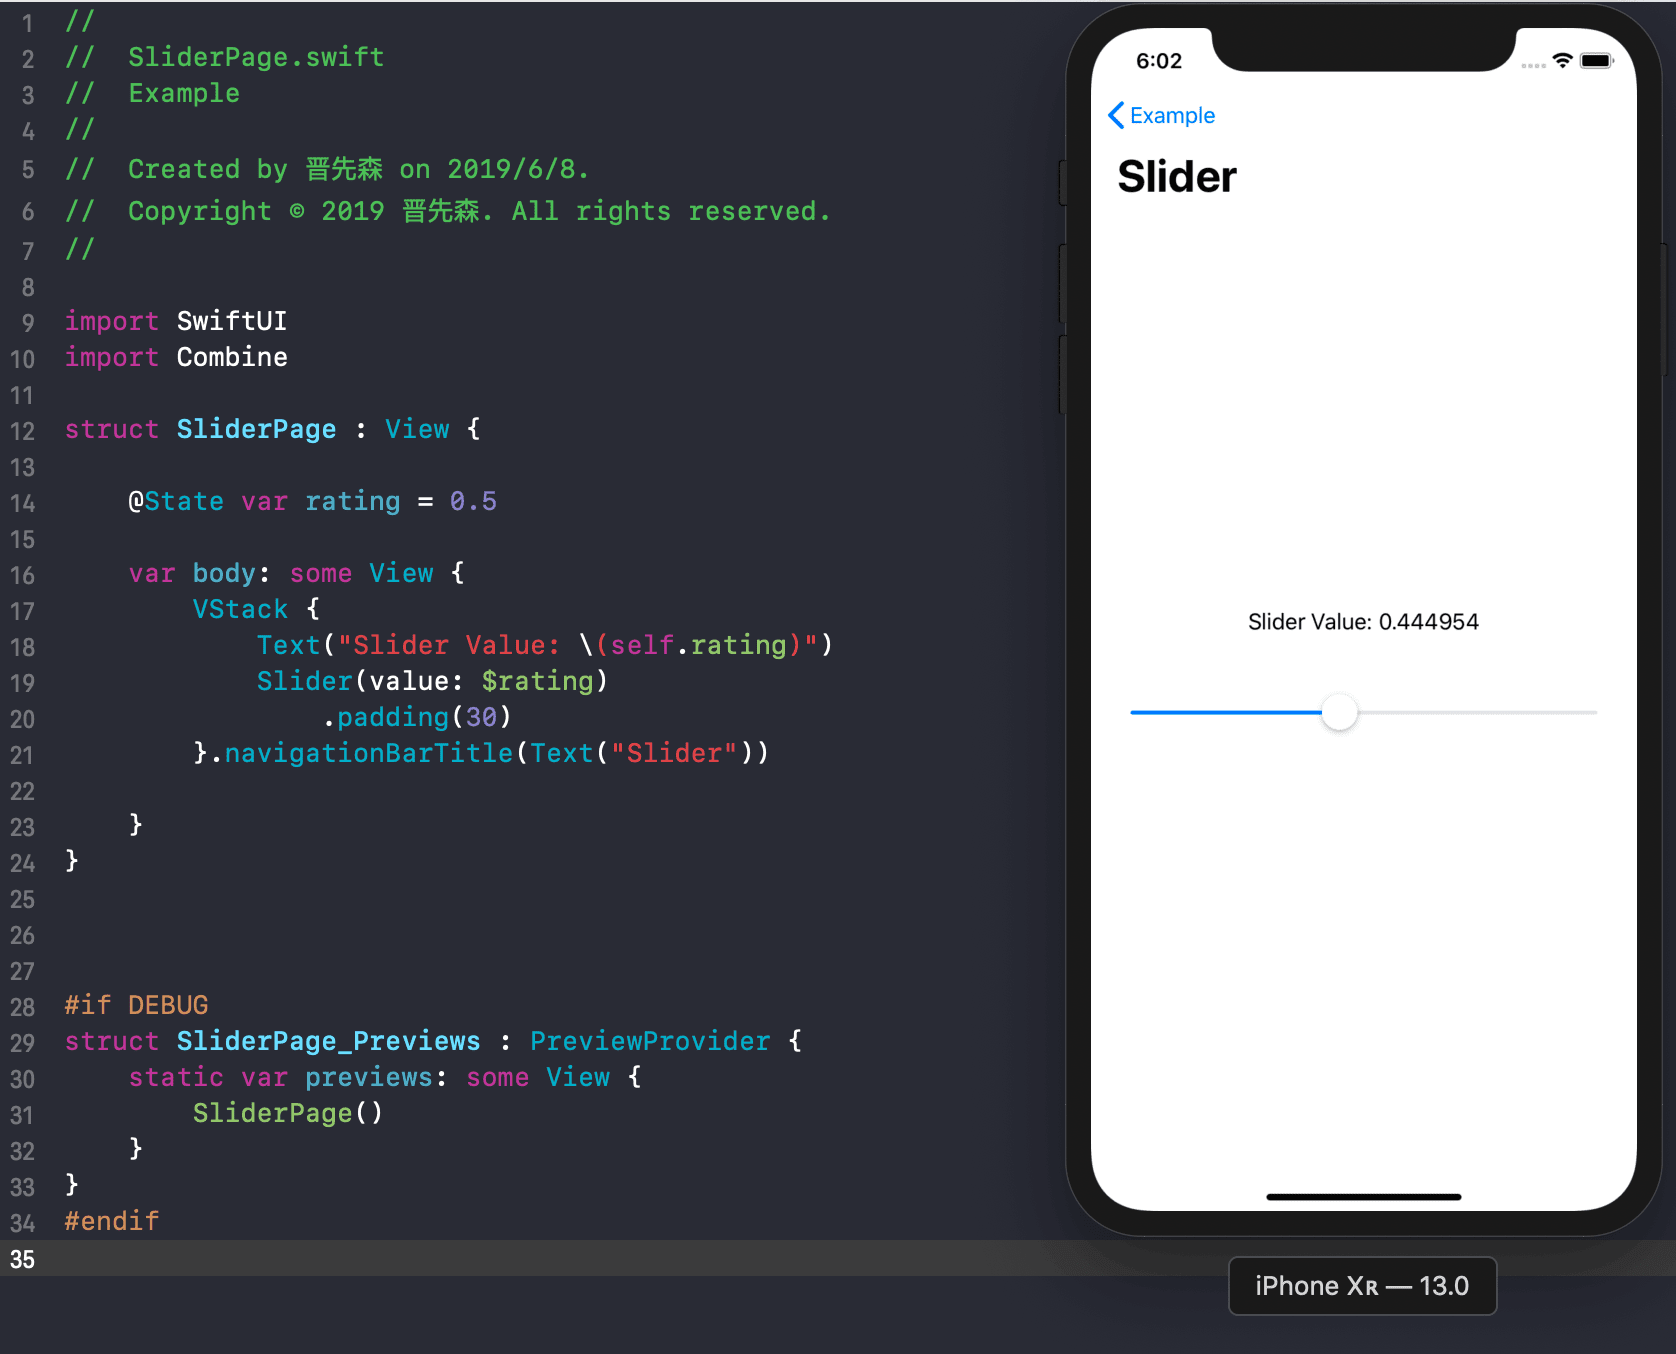
Task: Click the Slider Value: 0.444954 text
Action: tap(1363, 621)
